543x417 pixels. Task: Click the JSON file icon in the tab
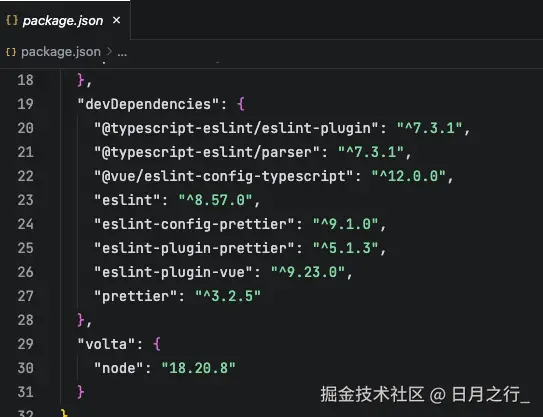coord(11,20)
